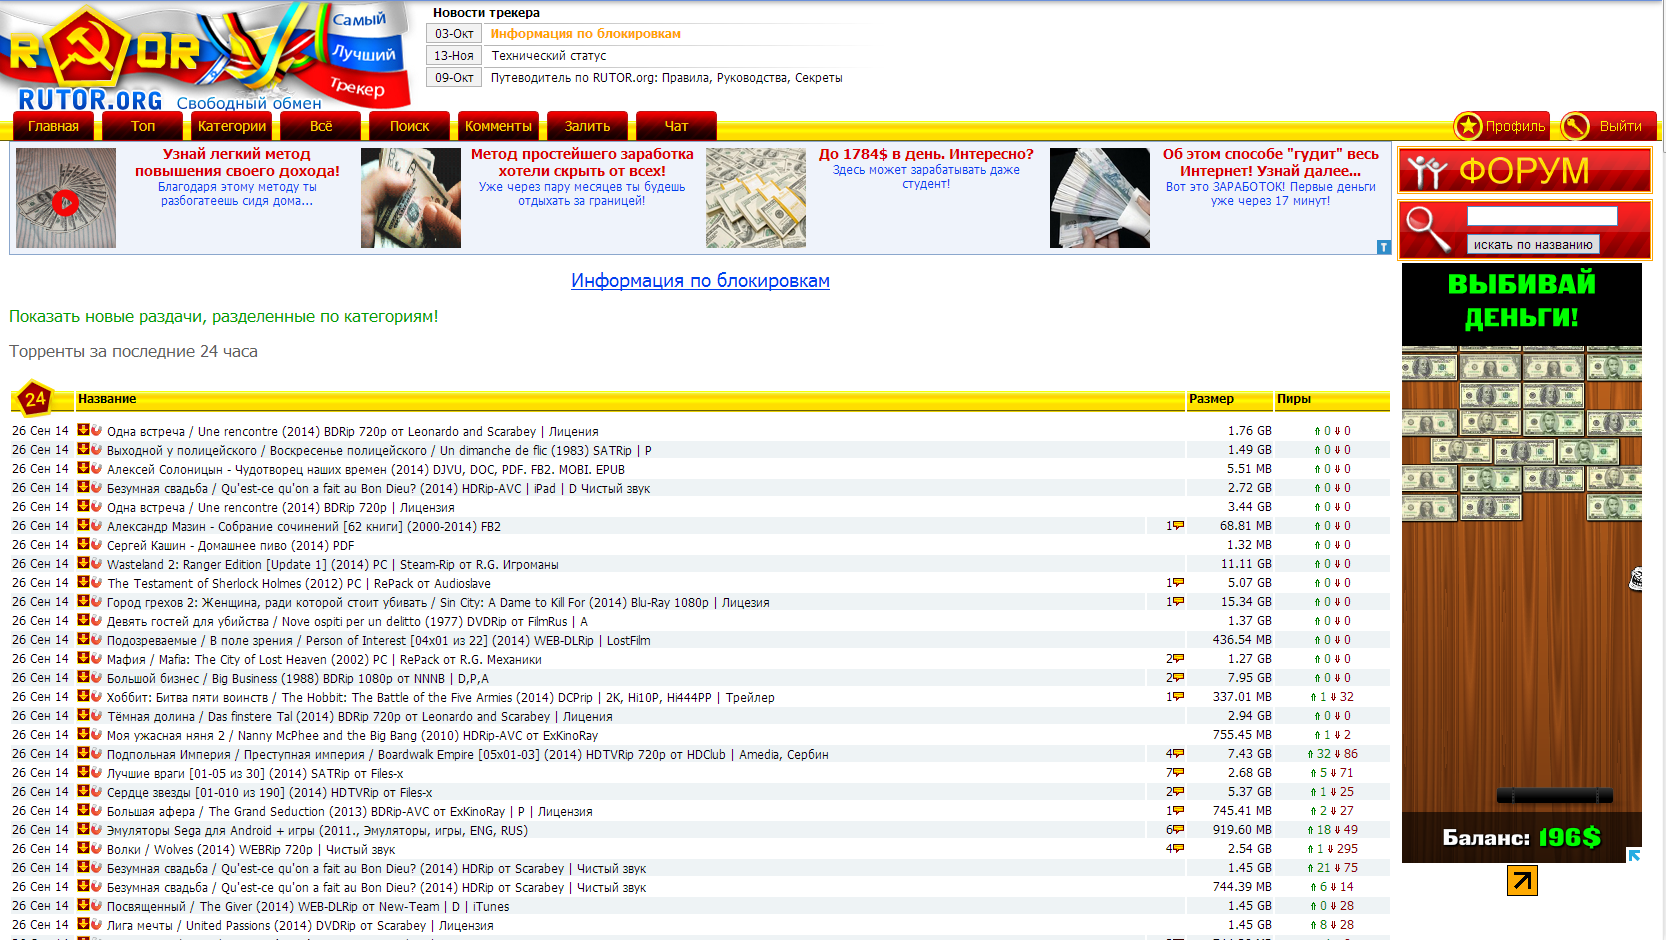Screen dimensions: 1666x940
Task: Click ad headline 'До 1784$ в день. Интересно?'
Action: (x=926, y=154)
